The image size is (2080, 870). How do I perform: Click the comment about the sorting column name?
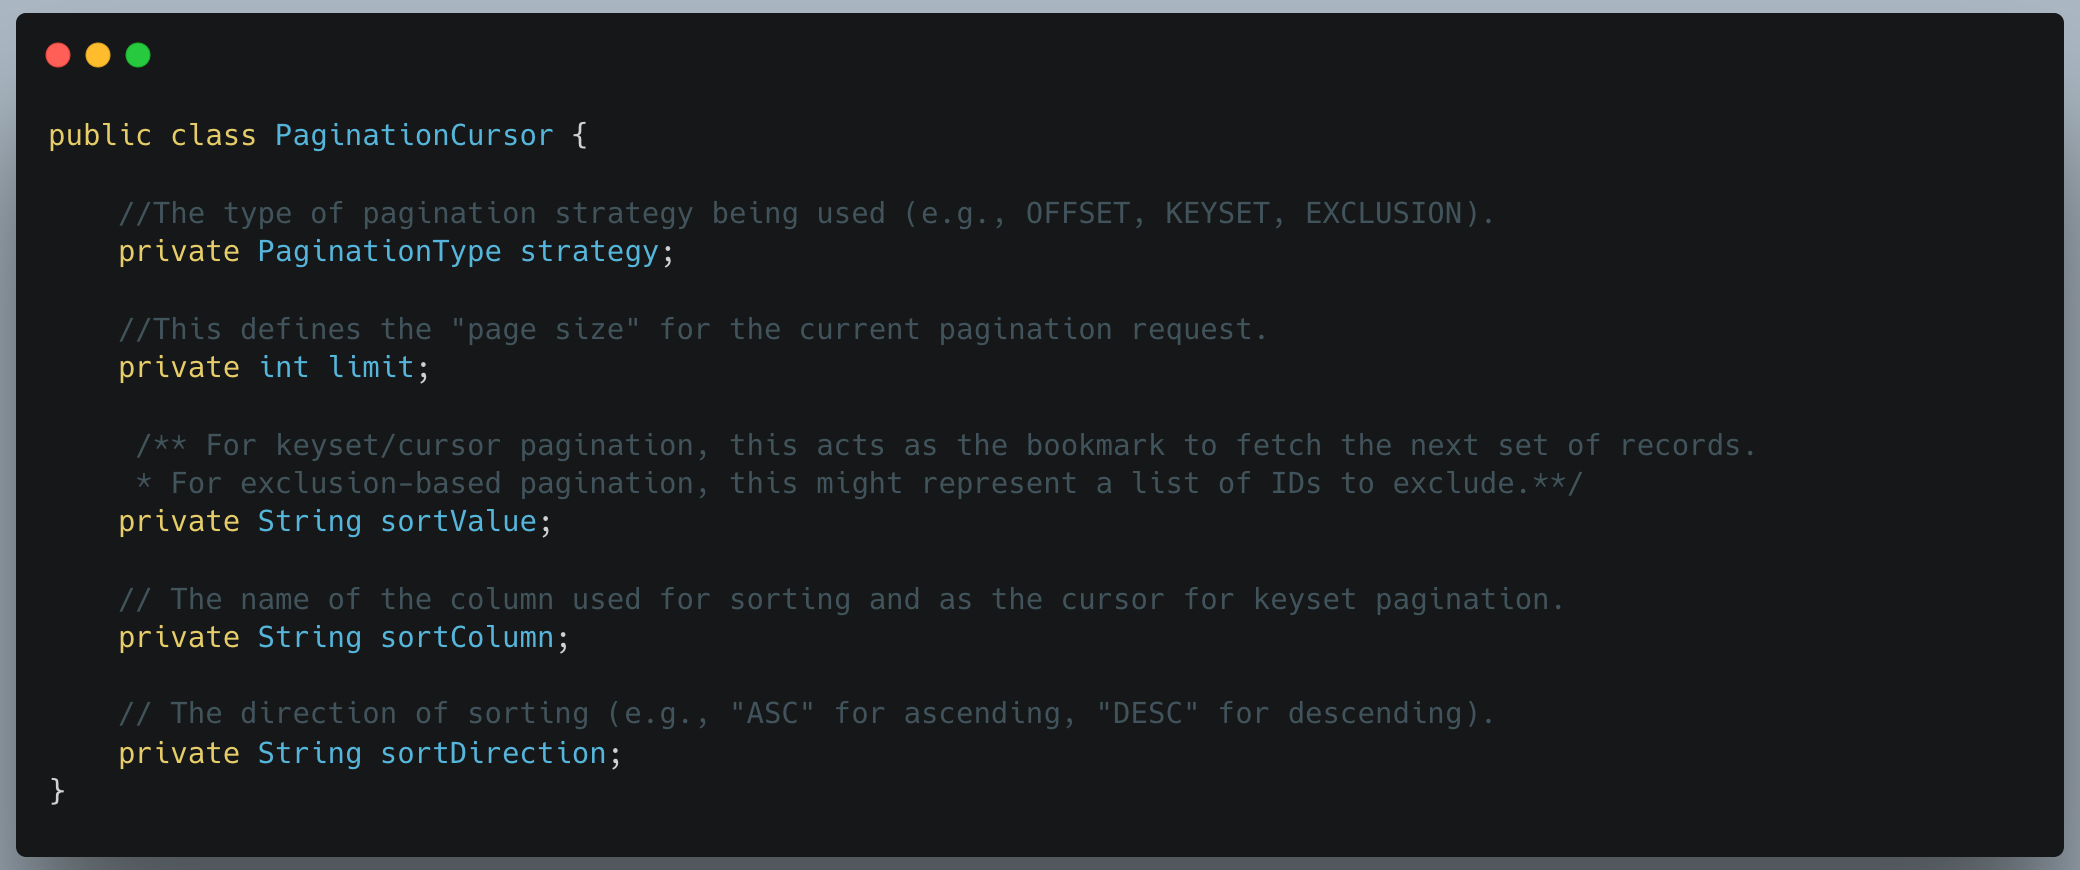[841, 599]
